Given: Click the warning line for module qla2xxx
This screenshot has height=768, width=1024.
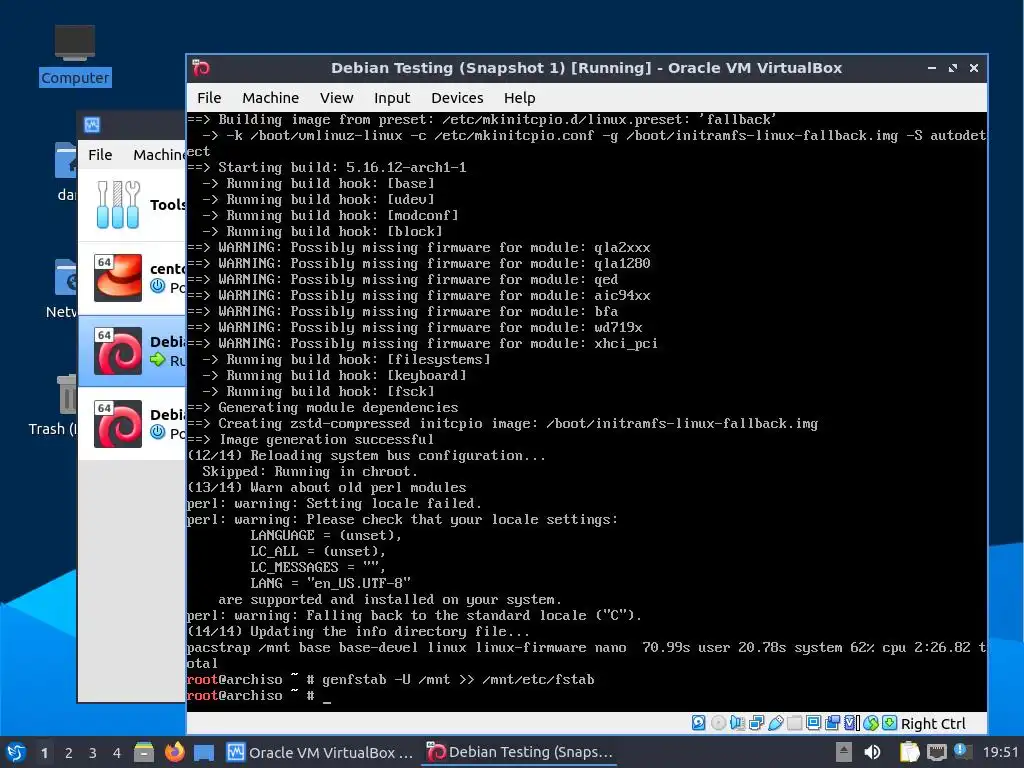Looking at the screenshot, I should [x=419, y=248].
